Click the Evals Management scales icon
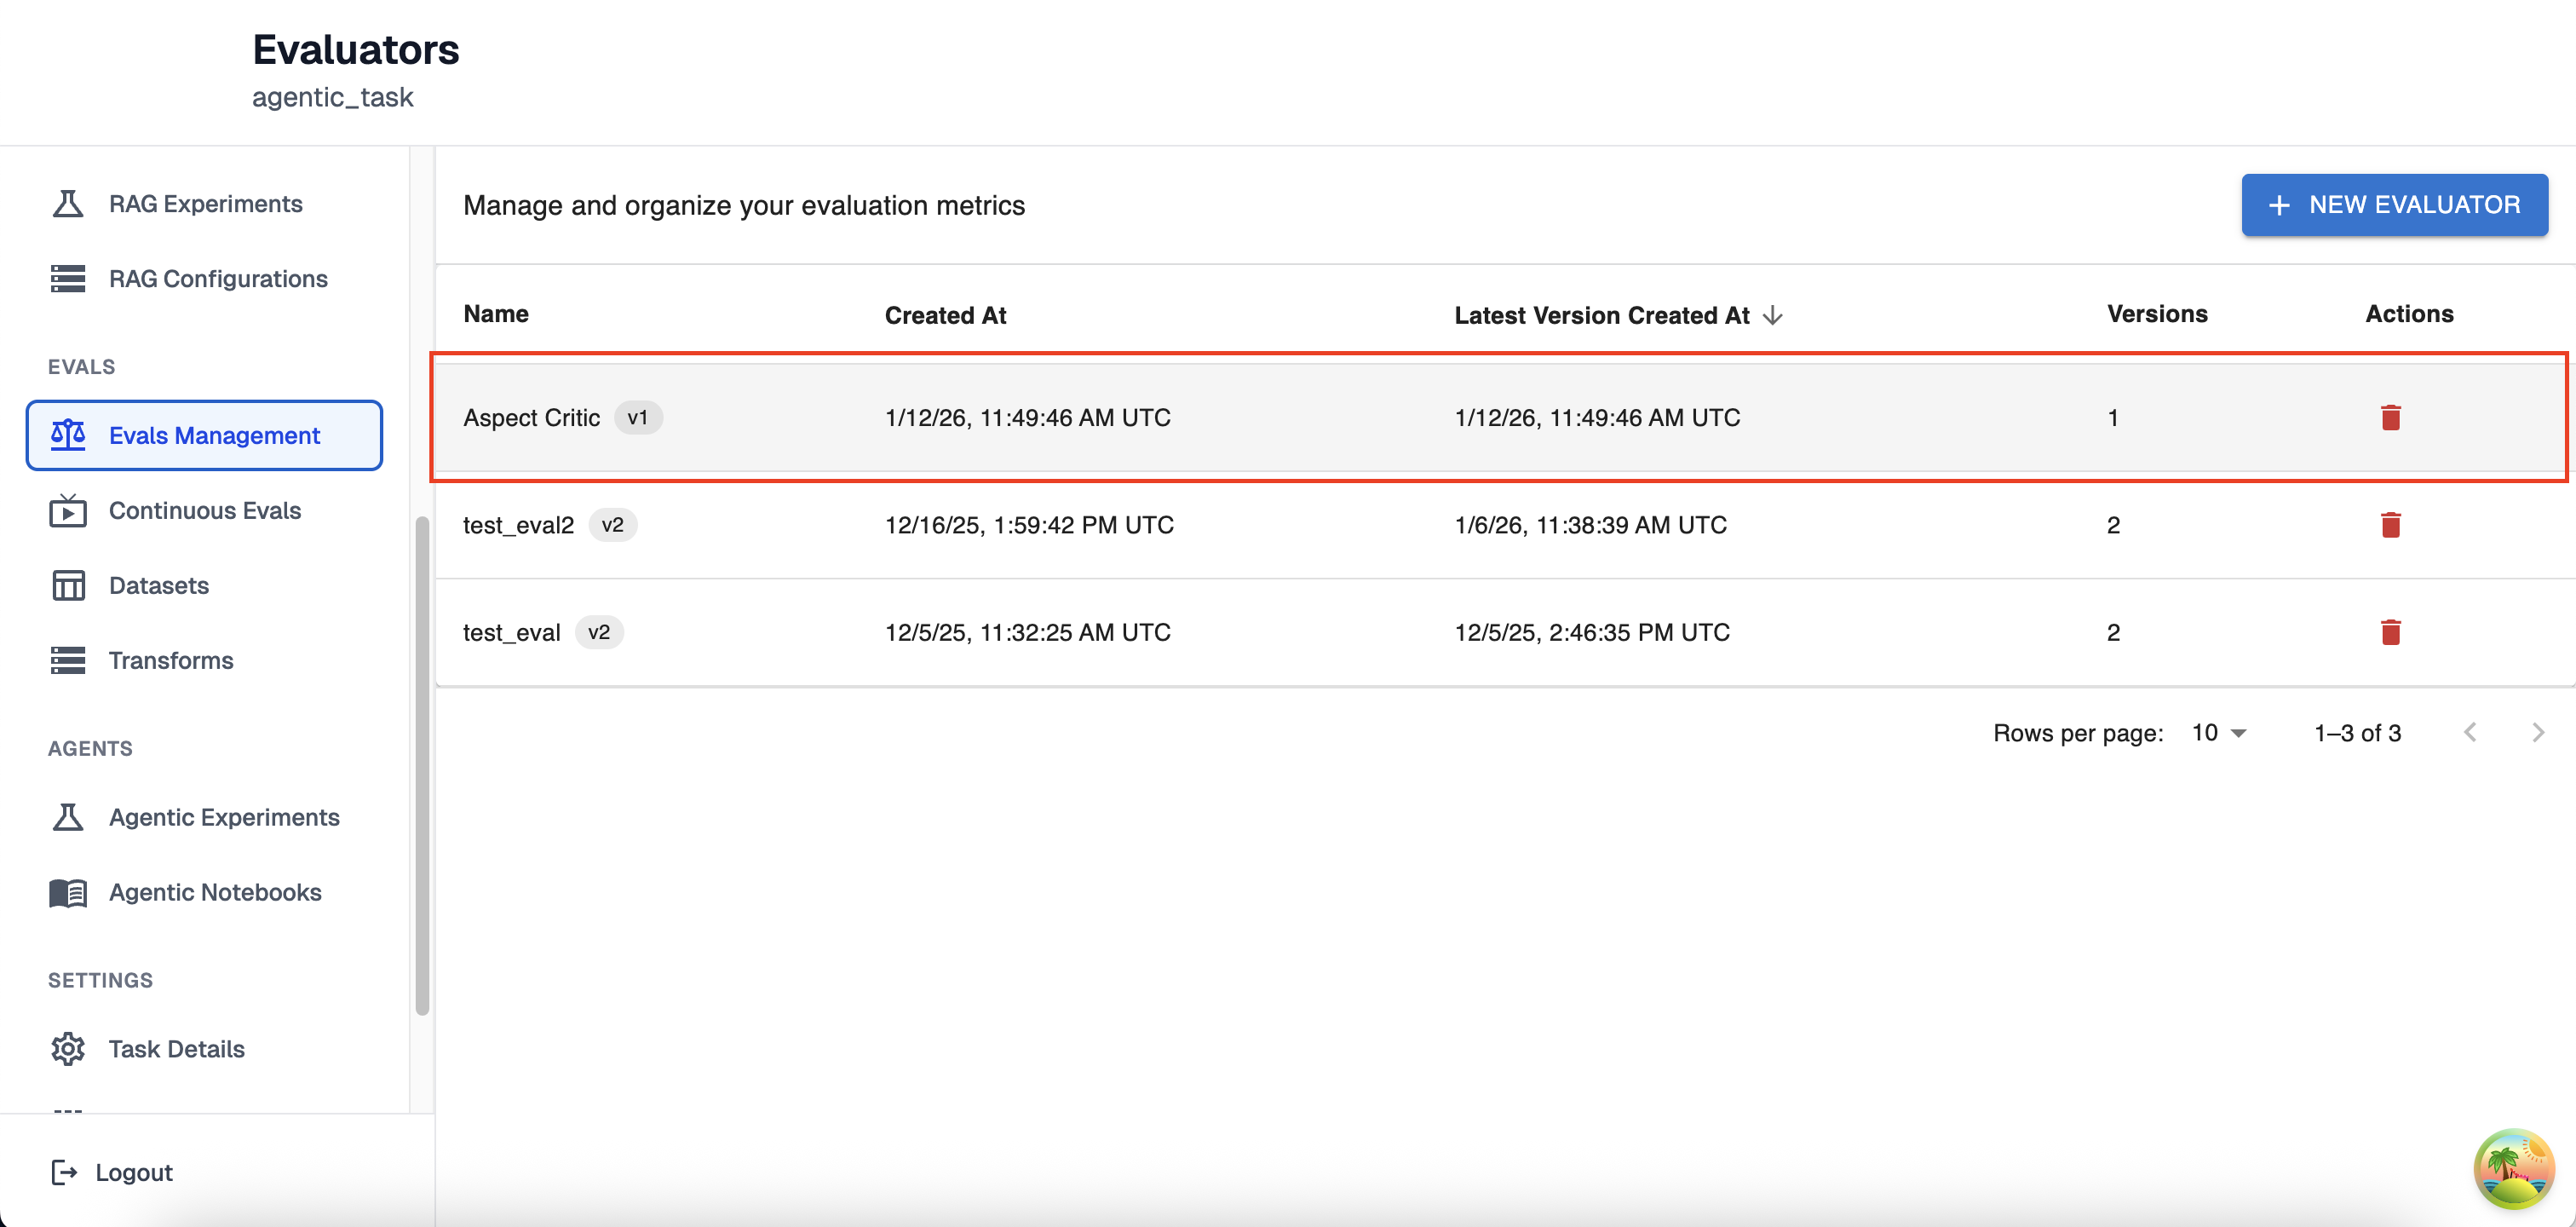The height and width of the screenshot is (1227, 2576). (x=68, y=435)
